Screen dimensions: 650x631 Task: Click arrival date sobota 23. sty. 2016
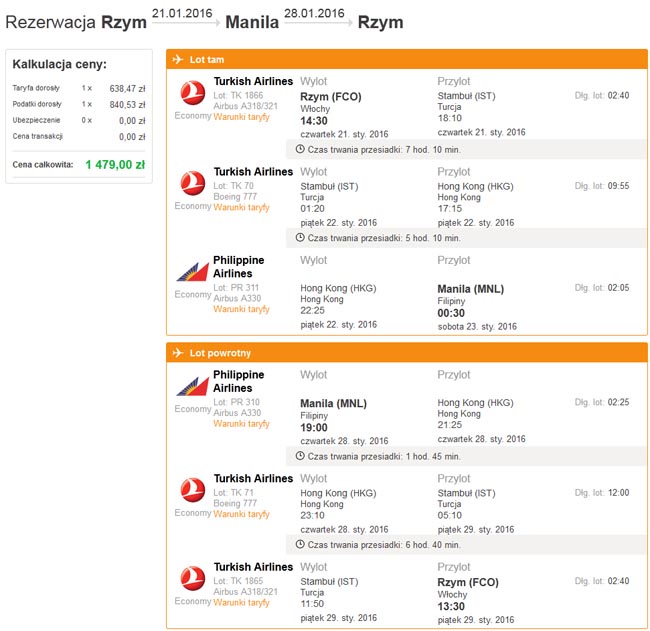(x=477, y=327)
